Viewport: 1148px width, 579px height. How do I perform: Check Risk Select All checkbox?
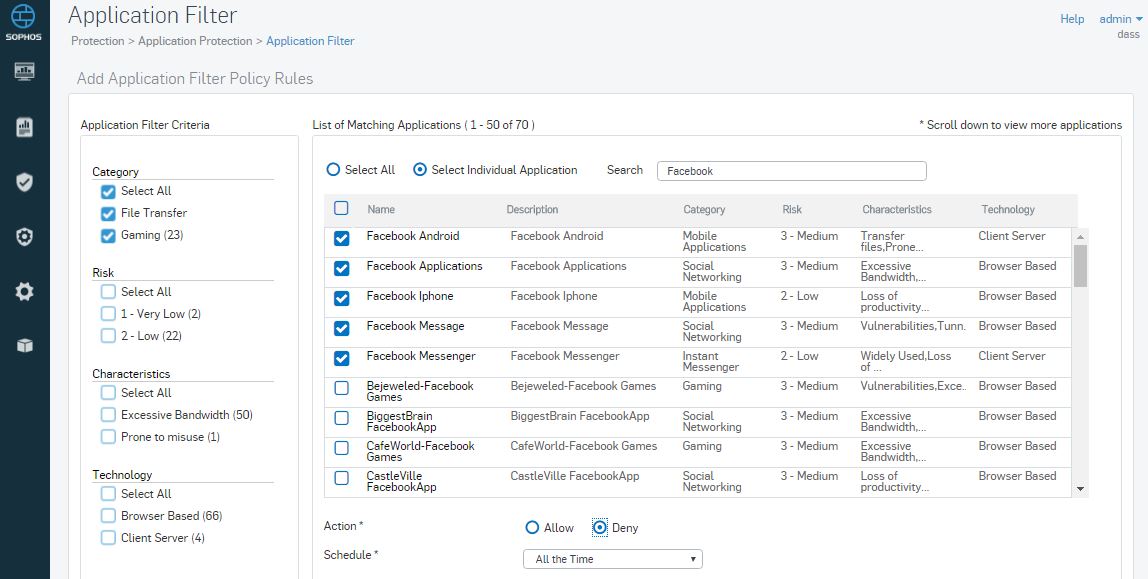108,292
